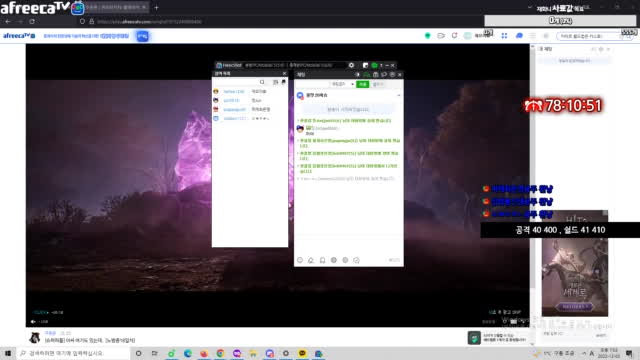The width and height of the screenshot is (640, 360).
Task: Toggle the pin icon in the chat window header
Action: [358, 75]
